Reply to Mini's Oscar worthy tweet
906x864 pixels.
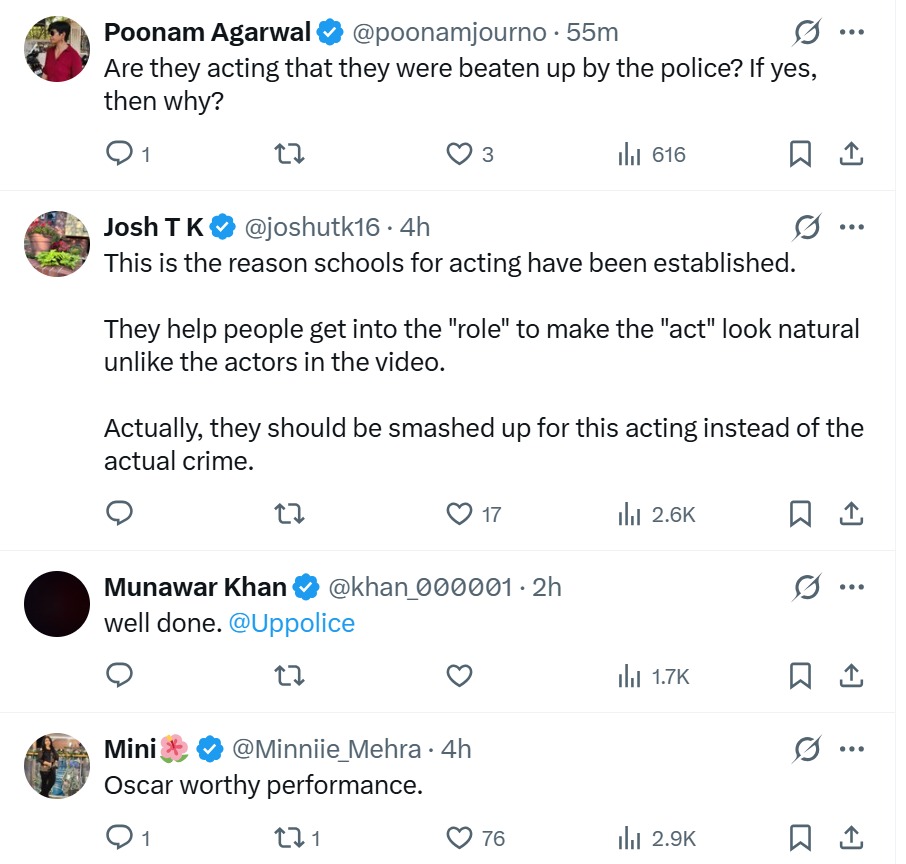pyautogui.click(x=120, y=837)
